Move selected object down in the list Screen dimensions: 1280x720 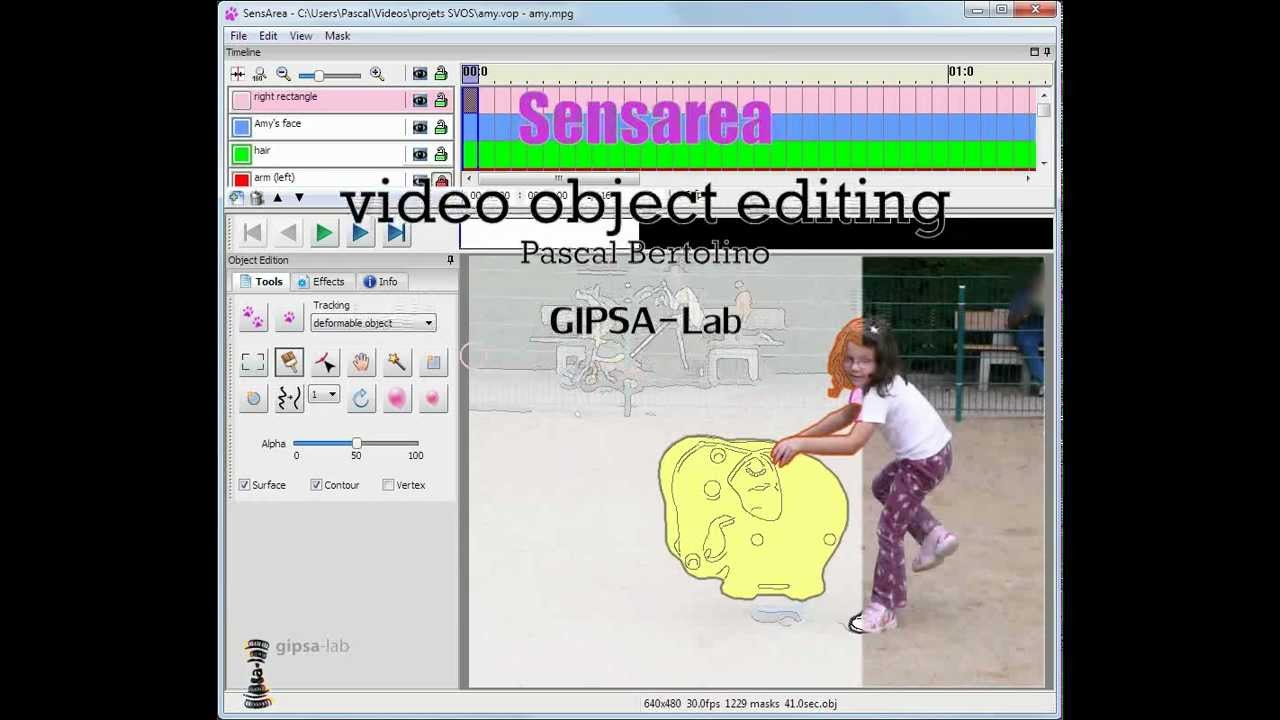(x=298, y=198)
